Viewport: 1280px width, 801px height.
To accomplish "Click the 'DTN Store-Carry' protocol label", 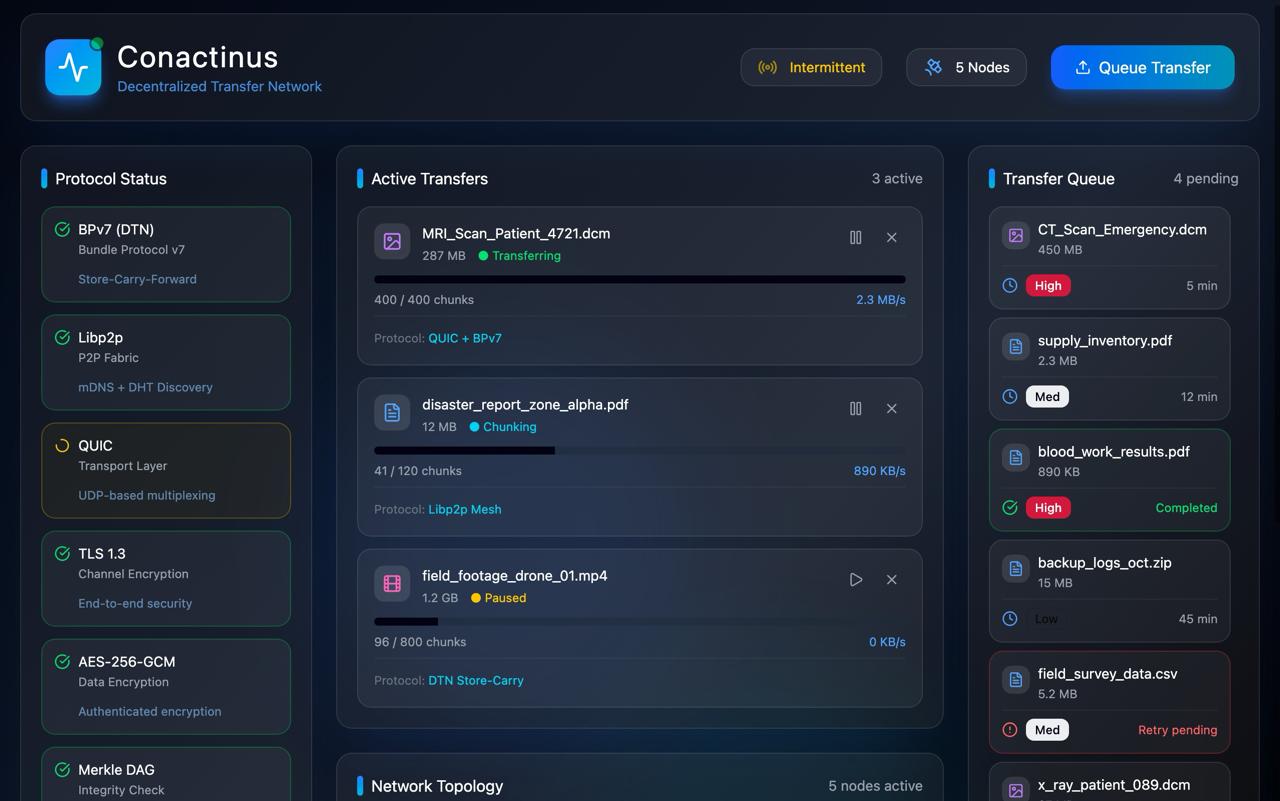I will click(476, 680).
